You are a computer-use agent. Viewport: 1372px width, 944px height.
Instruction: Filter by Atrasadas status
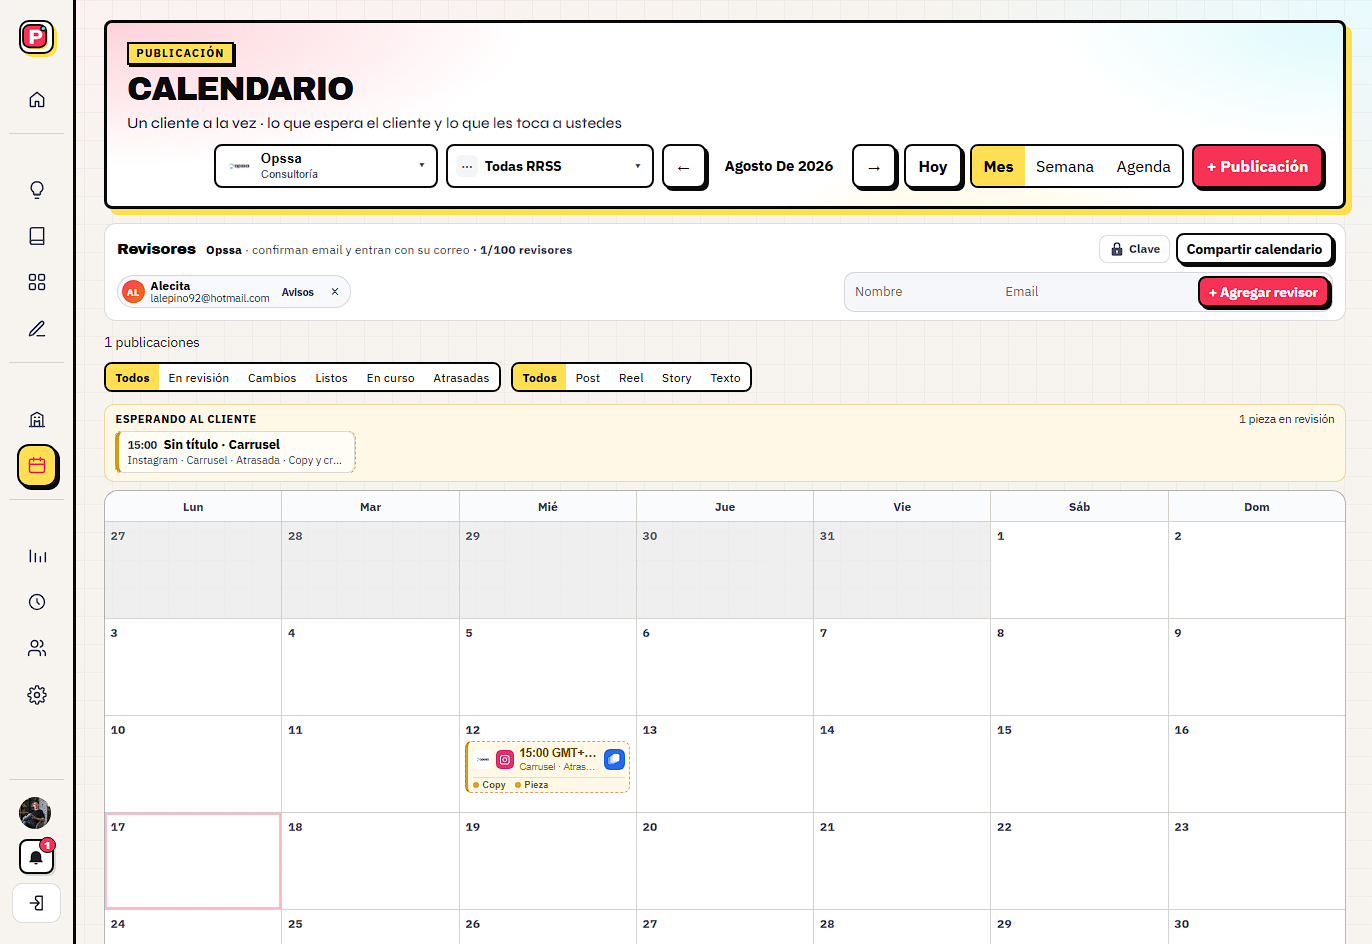click(461, 378)
